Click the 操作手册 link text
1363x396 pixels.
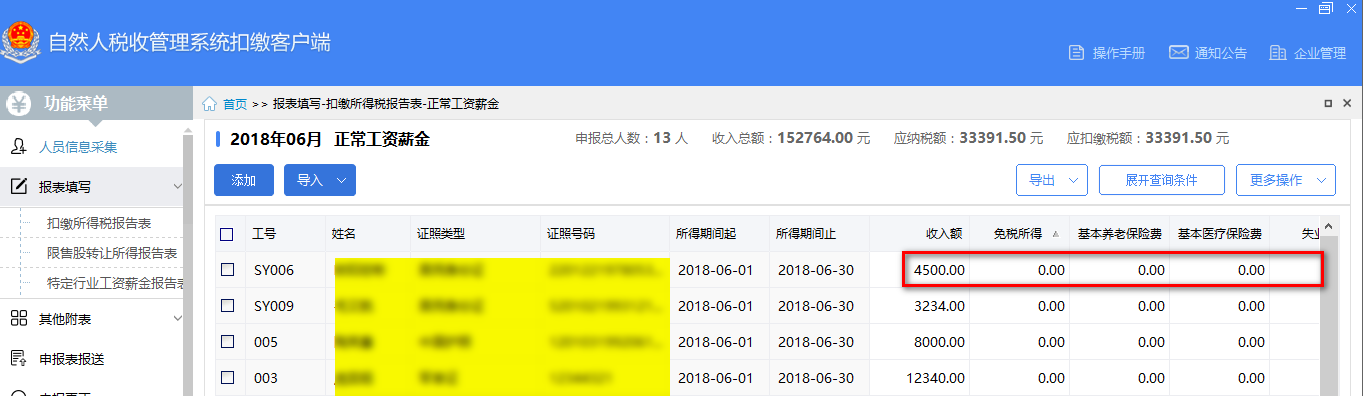pos(1119,53)
